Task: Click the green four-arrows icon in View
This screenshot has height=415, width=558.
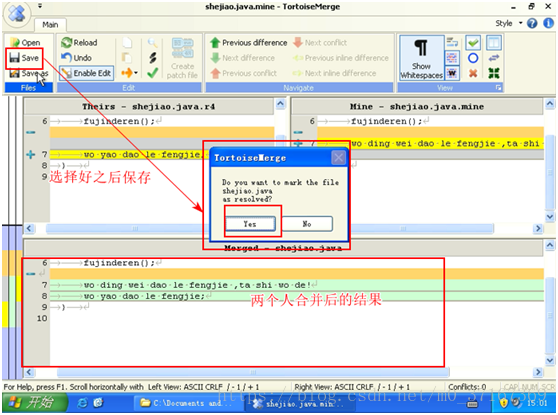Action: (494, 73)
